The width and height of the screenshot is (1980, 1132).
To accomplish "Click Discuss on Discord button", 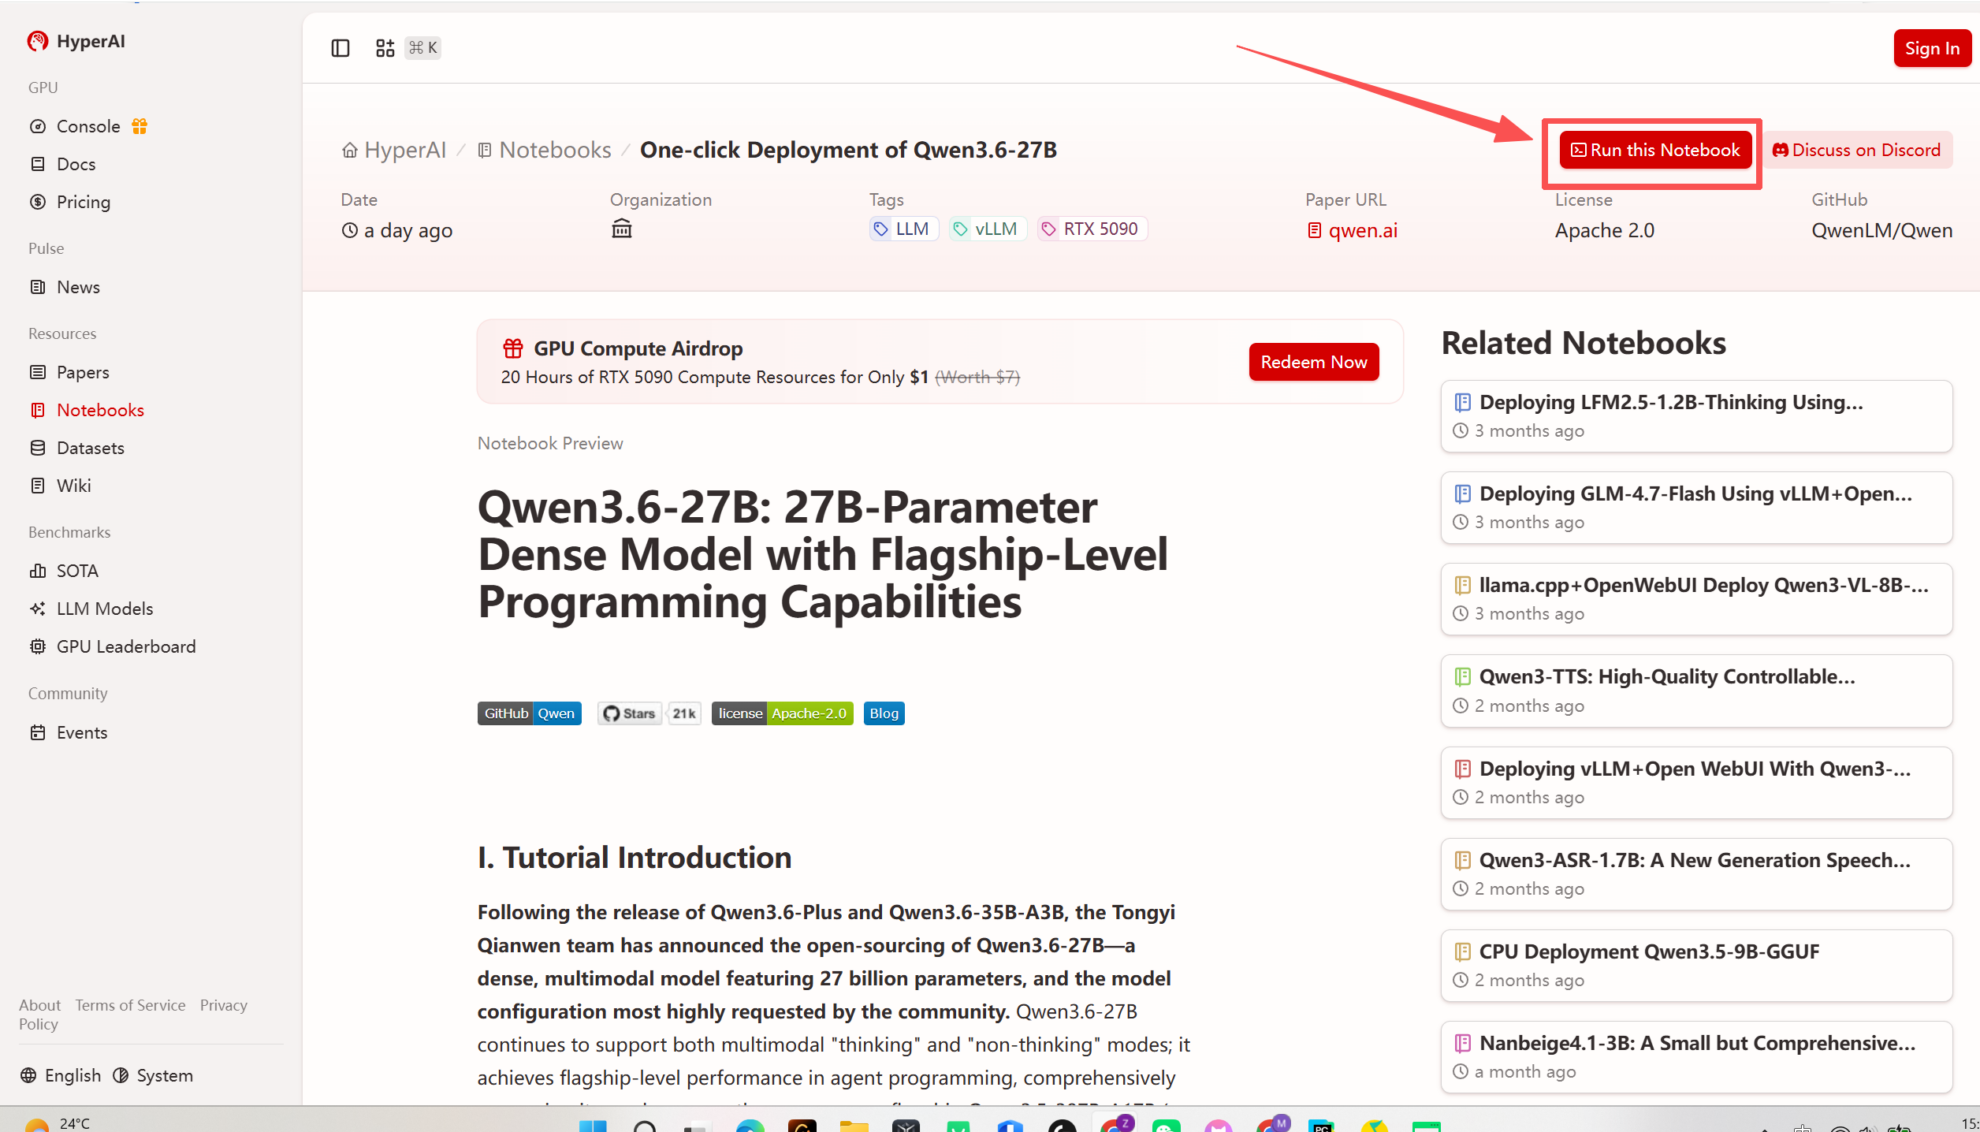I will click(1857, 150).
